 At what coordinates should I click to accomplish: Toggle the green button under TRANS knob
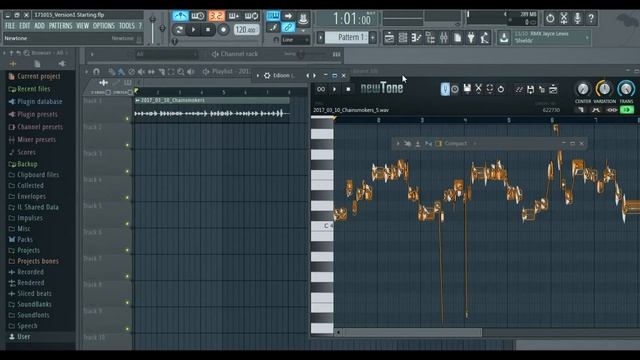point(627,110)
